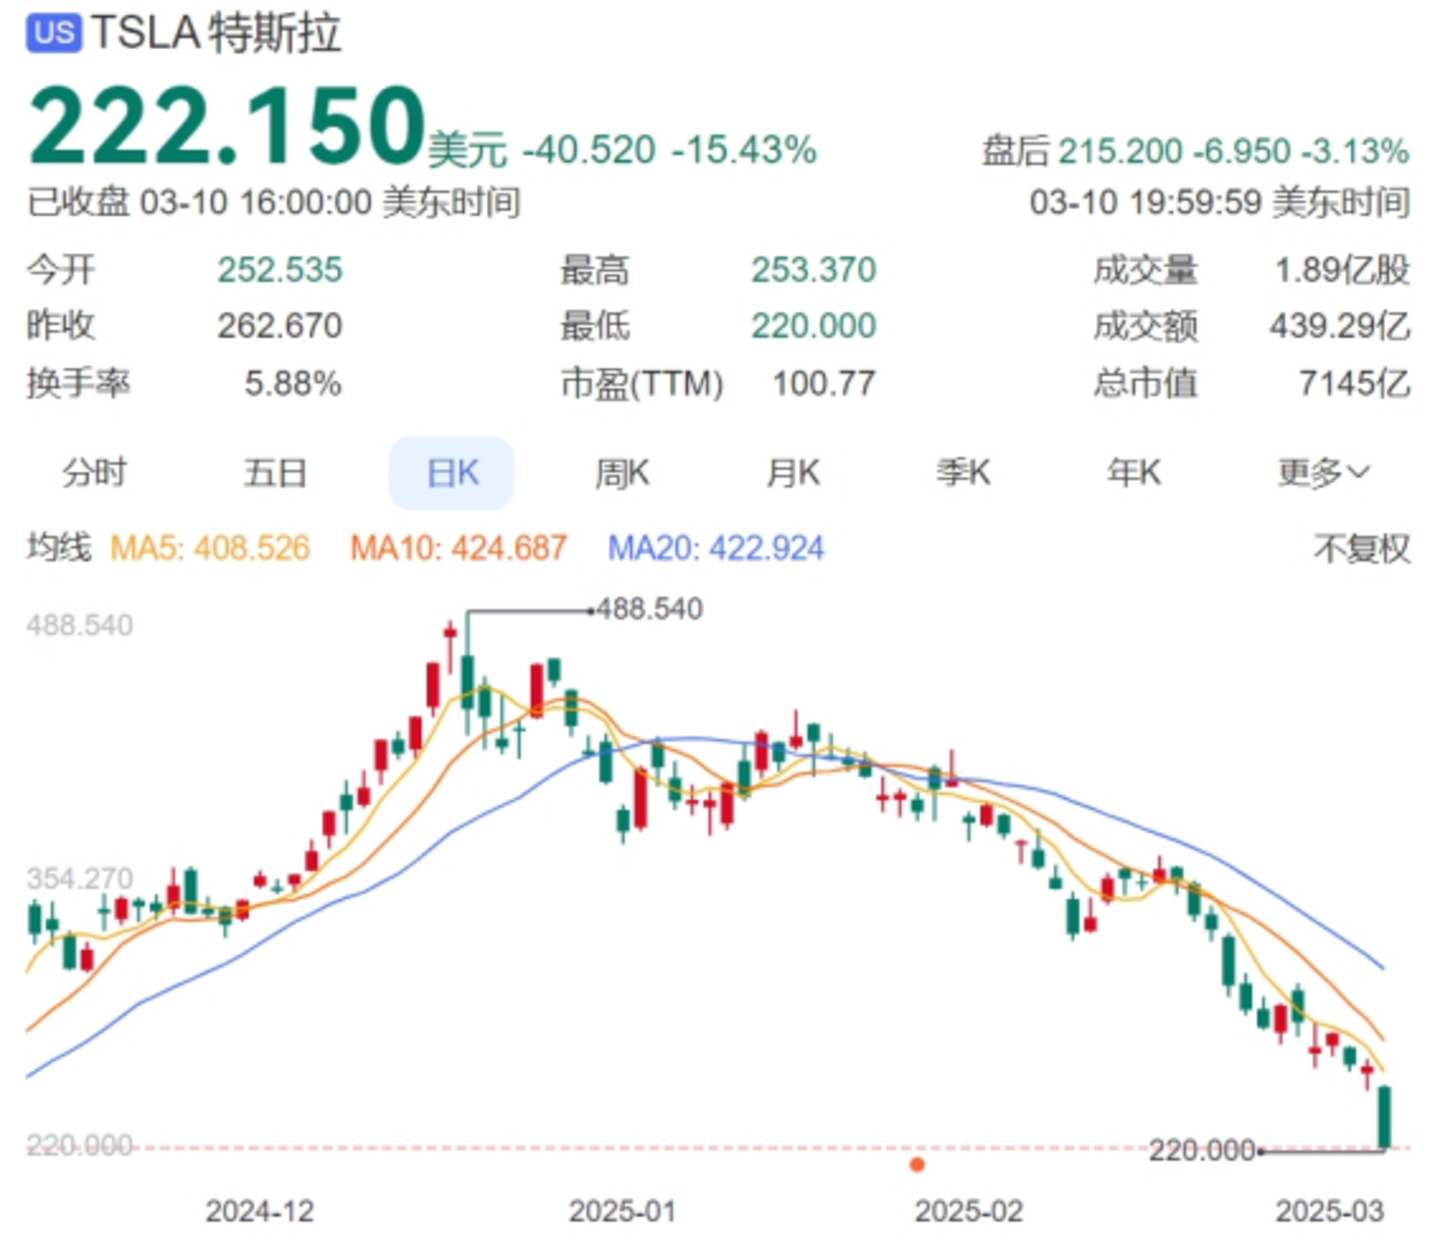Open the 周K weekly chart tab

[x=622, y=473]
